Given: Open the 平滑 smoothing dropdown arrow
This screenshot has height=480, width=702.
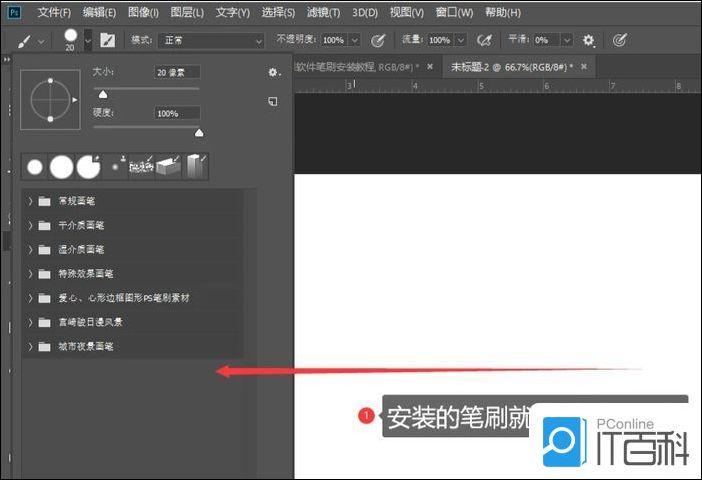Looking at the screenshot, I should pos(567,40).
